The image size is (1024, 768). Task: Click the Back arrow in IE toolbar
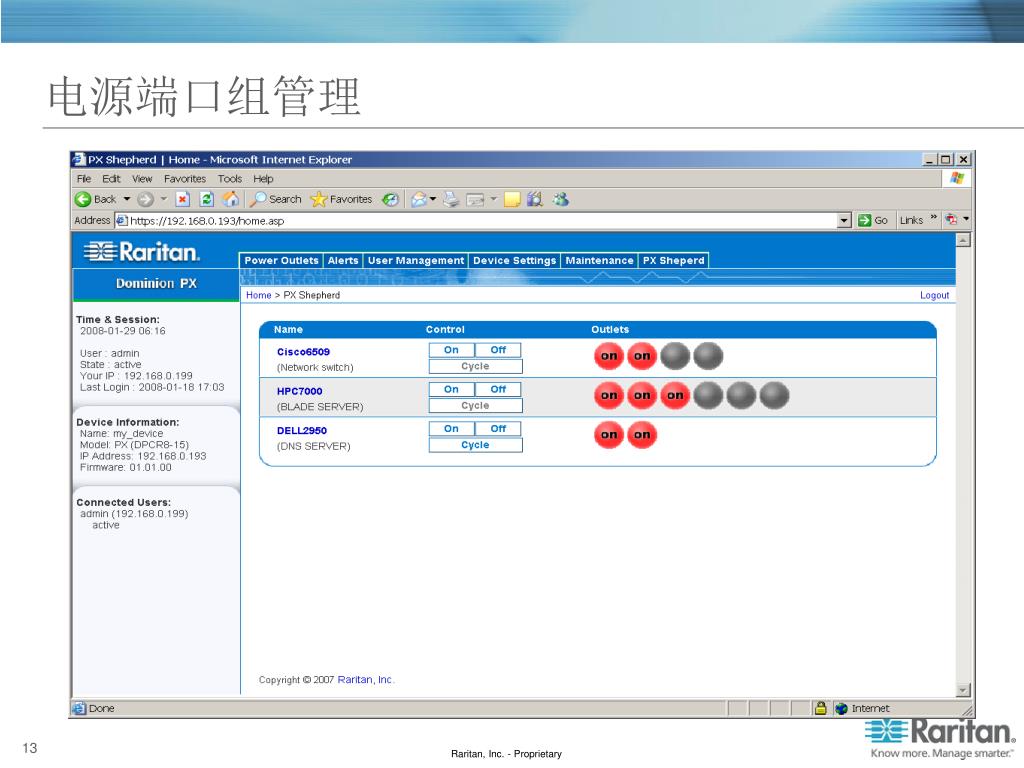83,199
